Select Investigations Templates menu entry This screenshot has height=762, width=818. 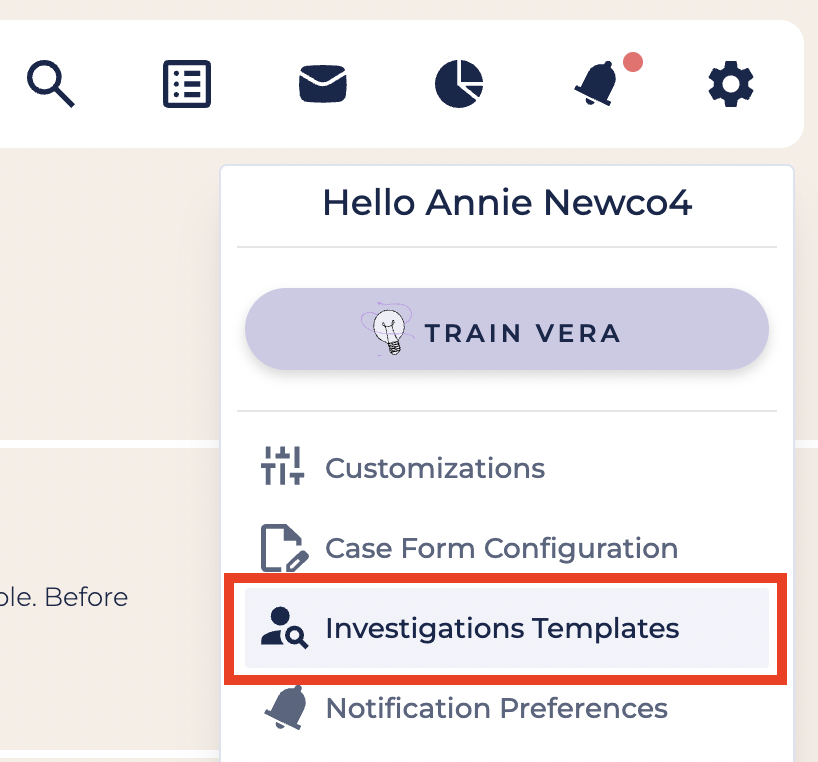(507, 628)
